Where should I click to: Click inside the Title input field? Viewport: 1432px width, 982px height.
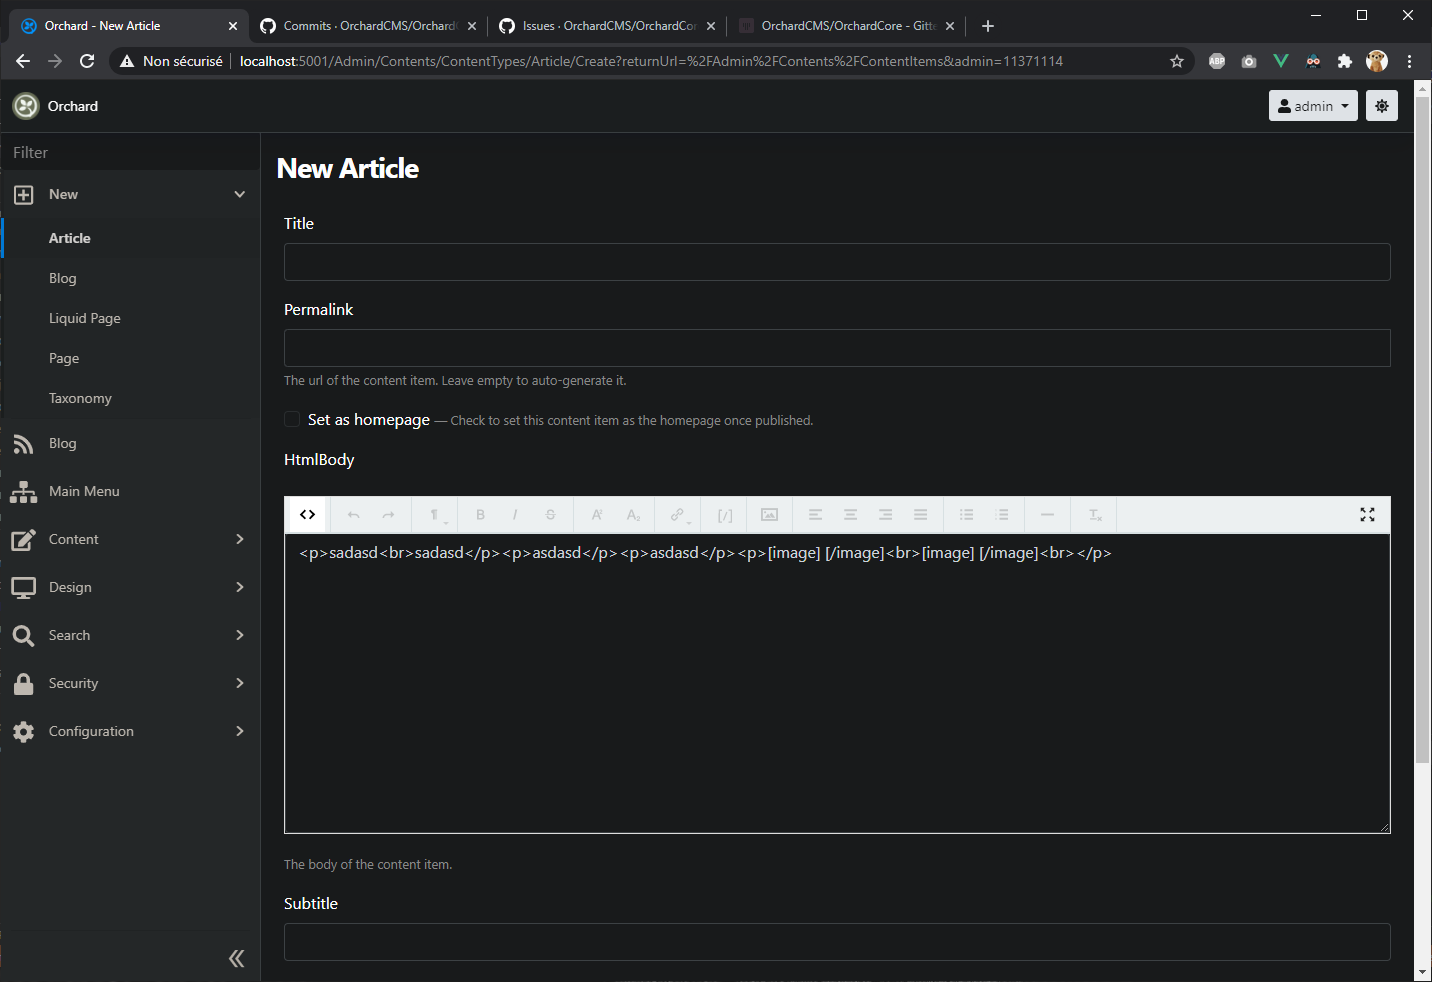coord(837,261)
